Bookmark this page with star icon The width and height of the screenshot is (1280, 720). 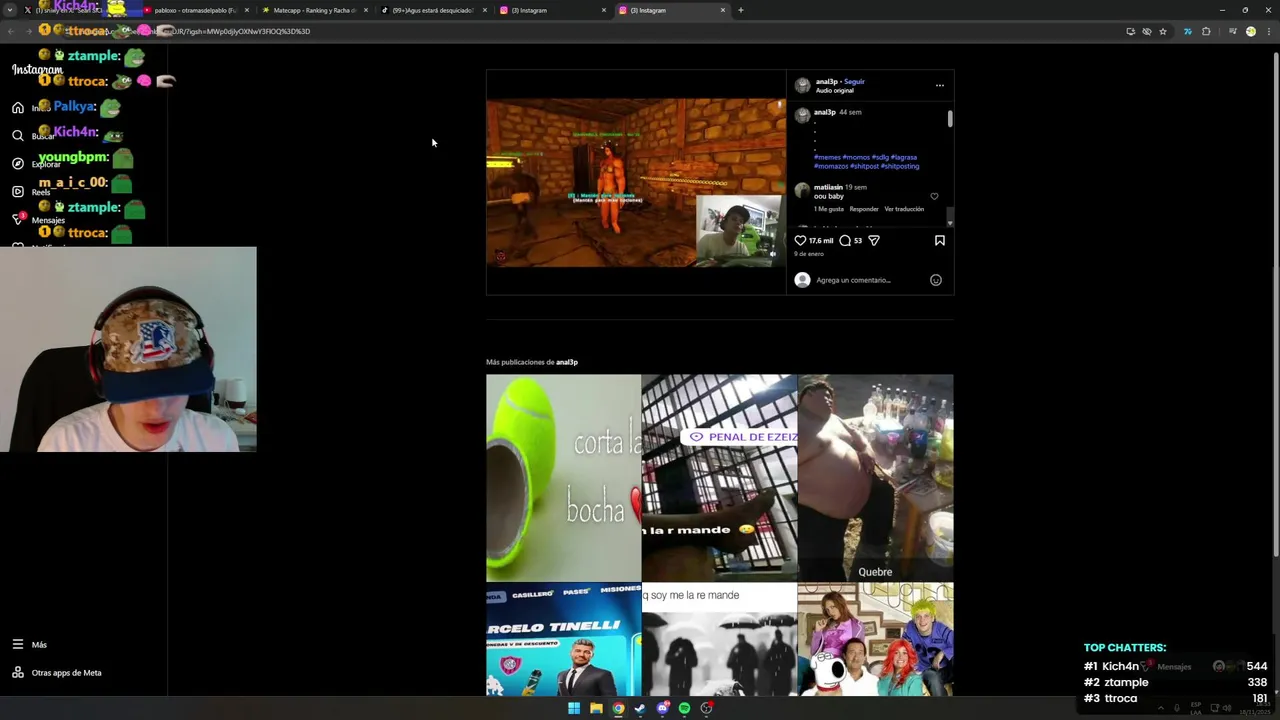(1163, 31)
